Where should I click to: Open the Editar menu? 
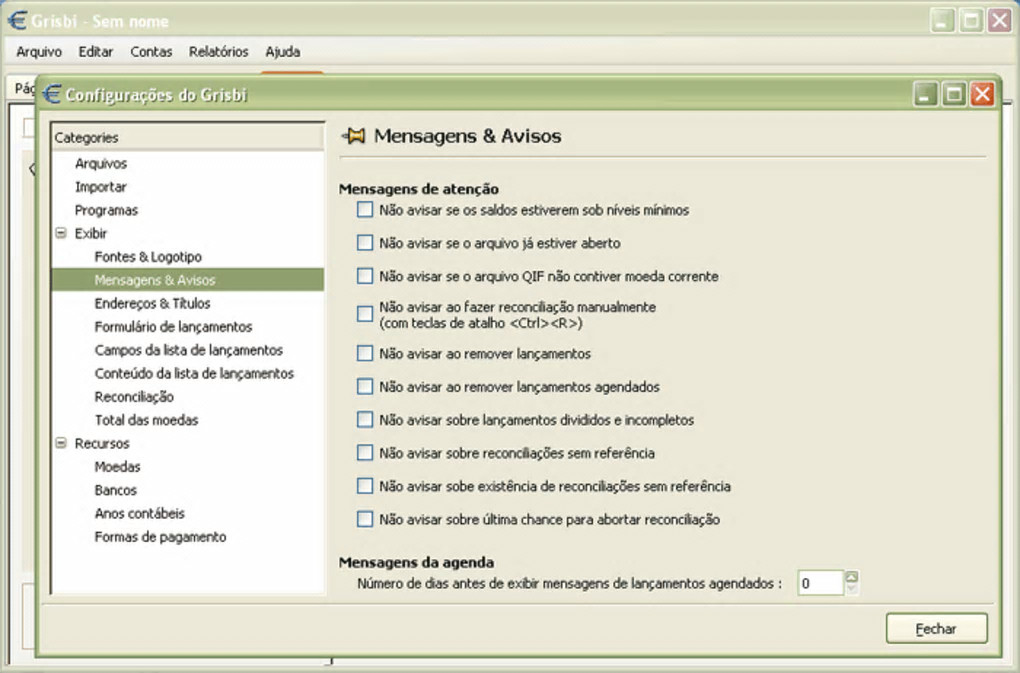click(x=96, y=51)
